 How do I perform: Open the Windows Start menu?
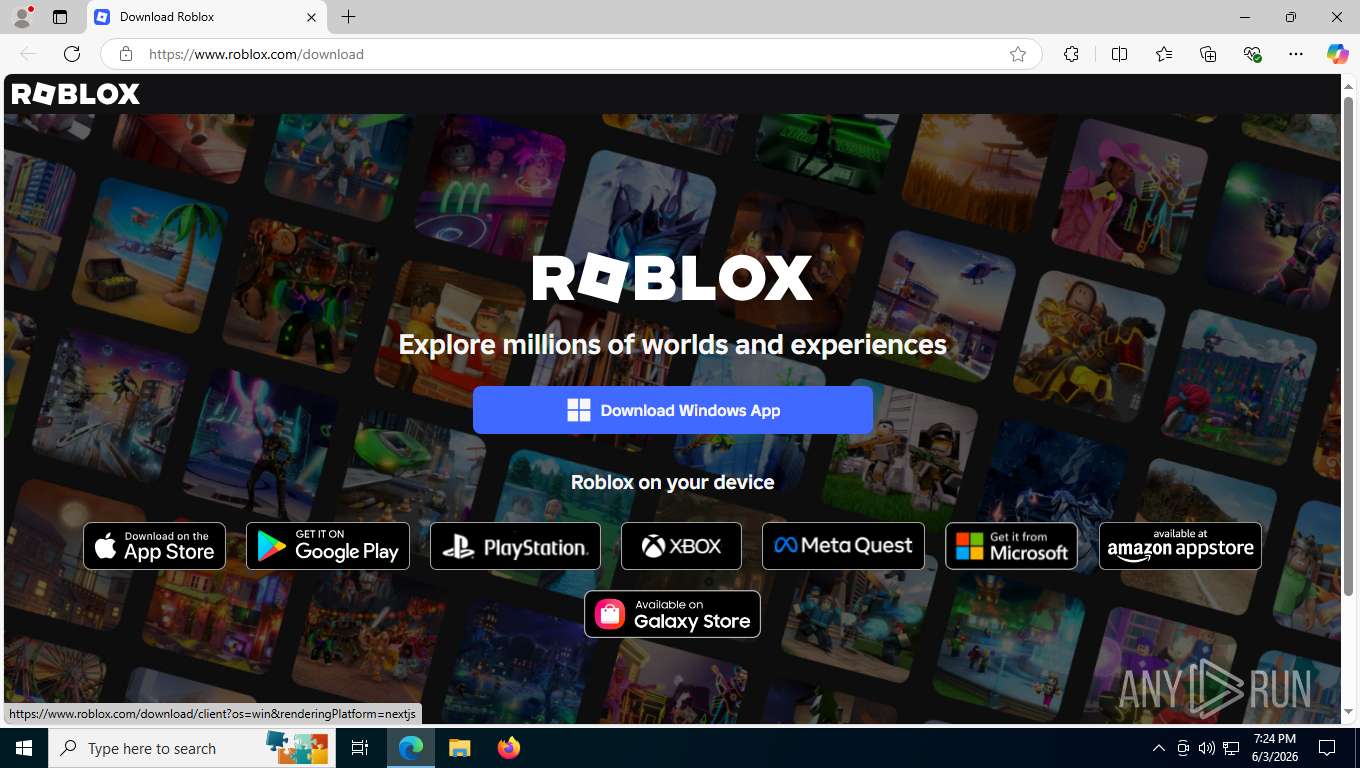[24, 748]
